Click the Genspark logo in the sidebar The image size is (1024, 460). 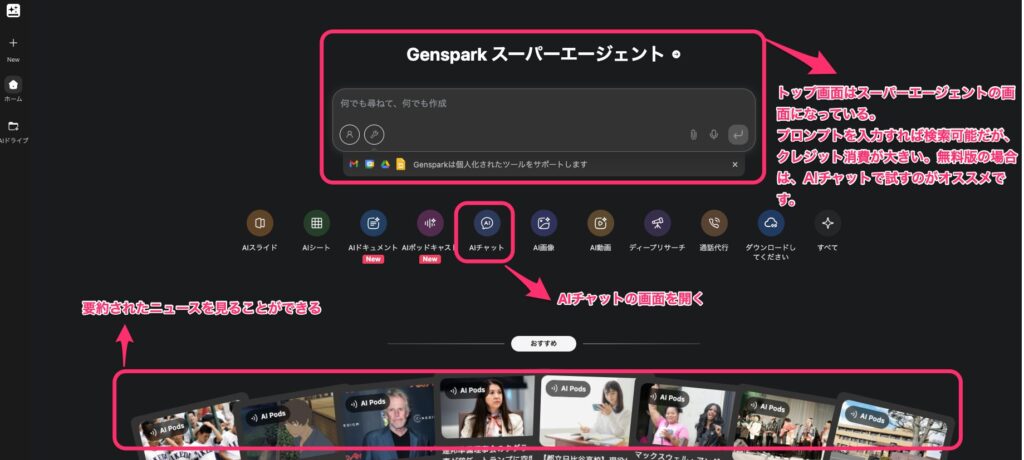click(13, 10)
